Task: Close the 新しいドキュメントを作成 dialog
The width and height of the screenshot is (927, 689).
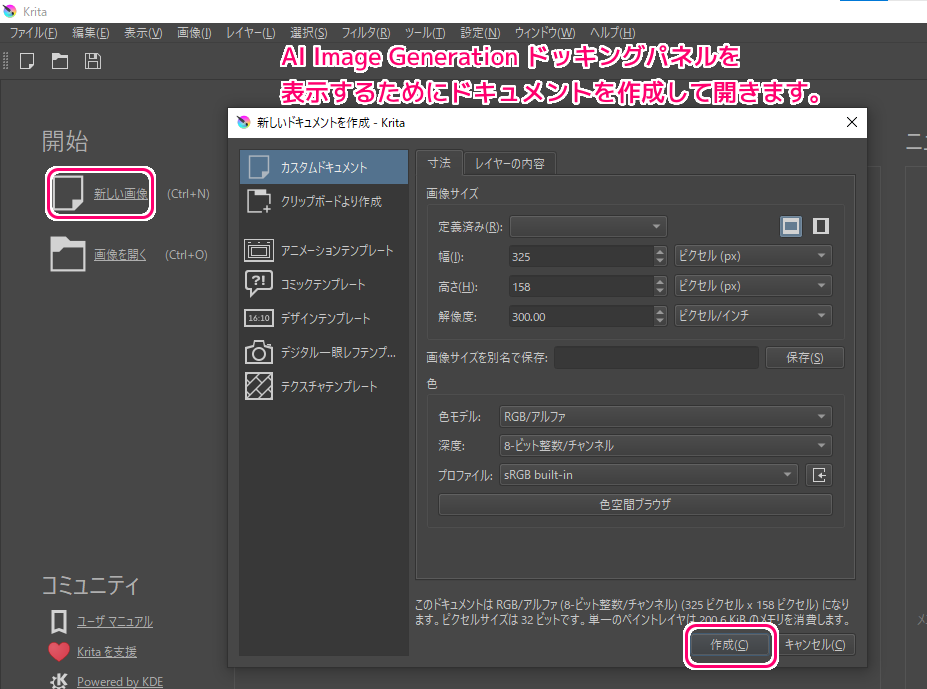Action: [x=851, y=122]
